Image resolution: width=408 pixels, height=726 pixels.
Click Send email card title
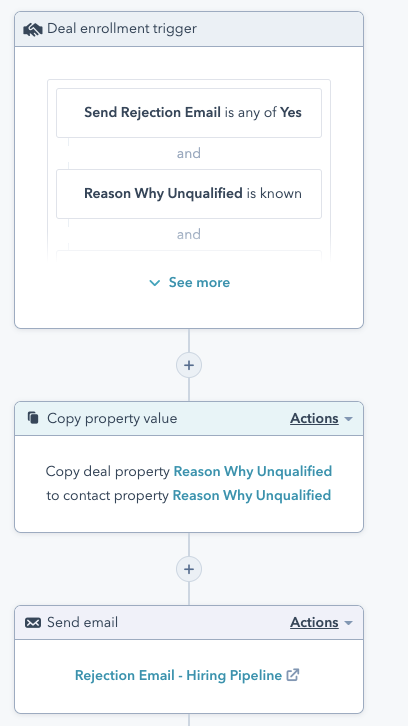82,623
